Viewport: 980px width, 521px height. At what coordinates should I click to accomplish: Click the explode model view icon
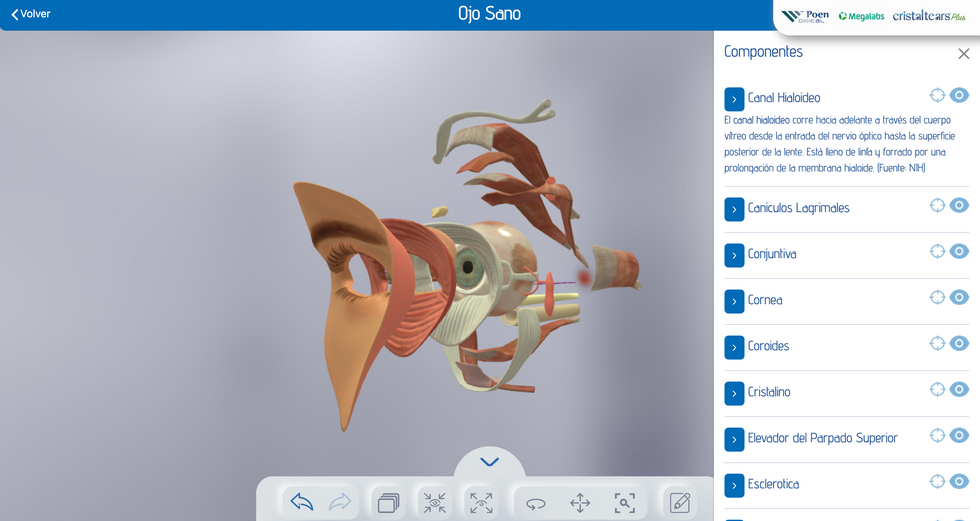(481, 502)
